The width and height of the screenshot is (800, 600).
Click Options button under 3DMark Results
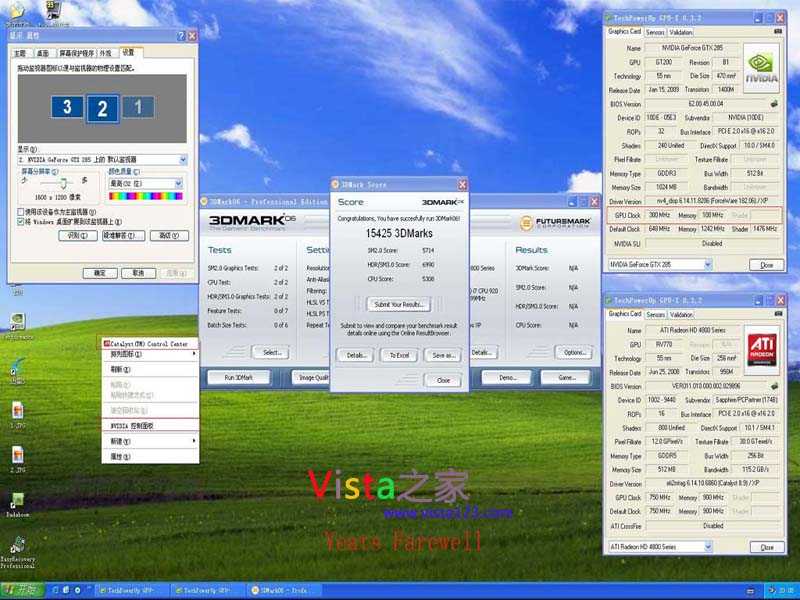[573, 353]
